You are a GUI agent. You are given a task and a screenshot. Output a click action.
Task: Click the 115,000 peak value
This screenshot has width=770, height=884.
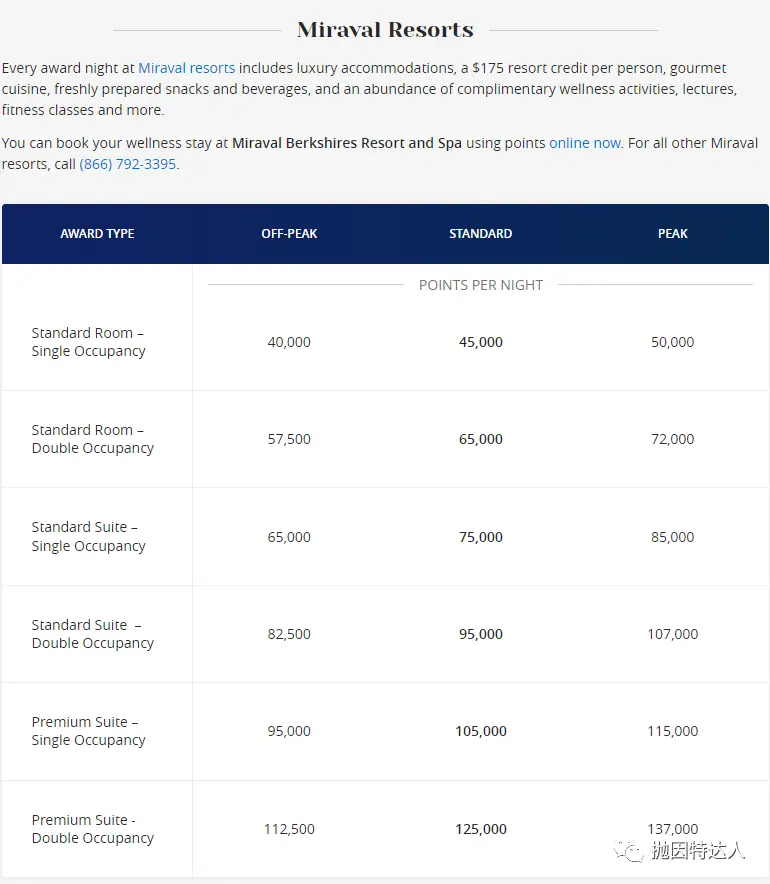click(x=672, y=731)
